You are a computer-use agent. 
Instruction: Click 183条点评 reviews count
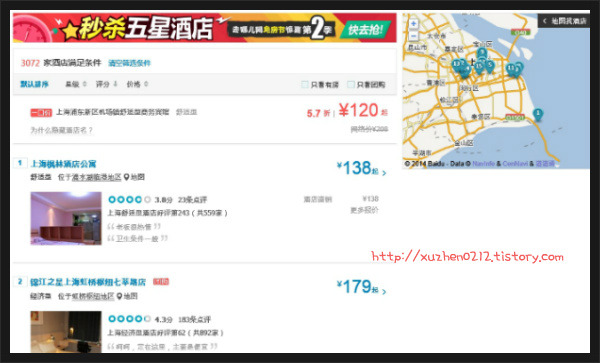(195, 319)
